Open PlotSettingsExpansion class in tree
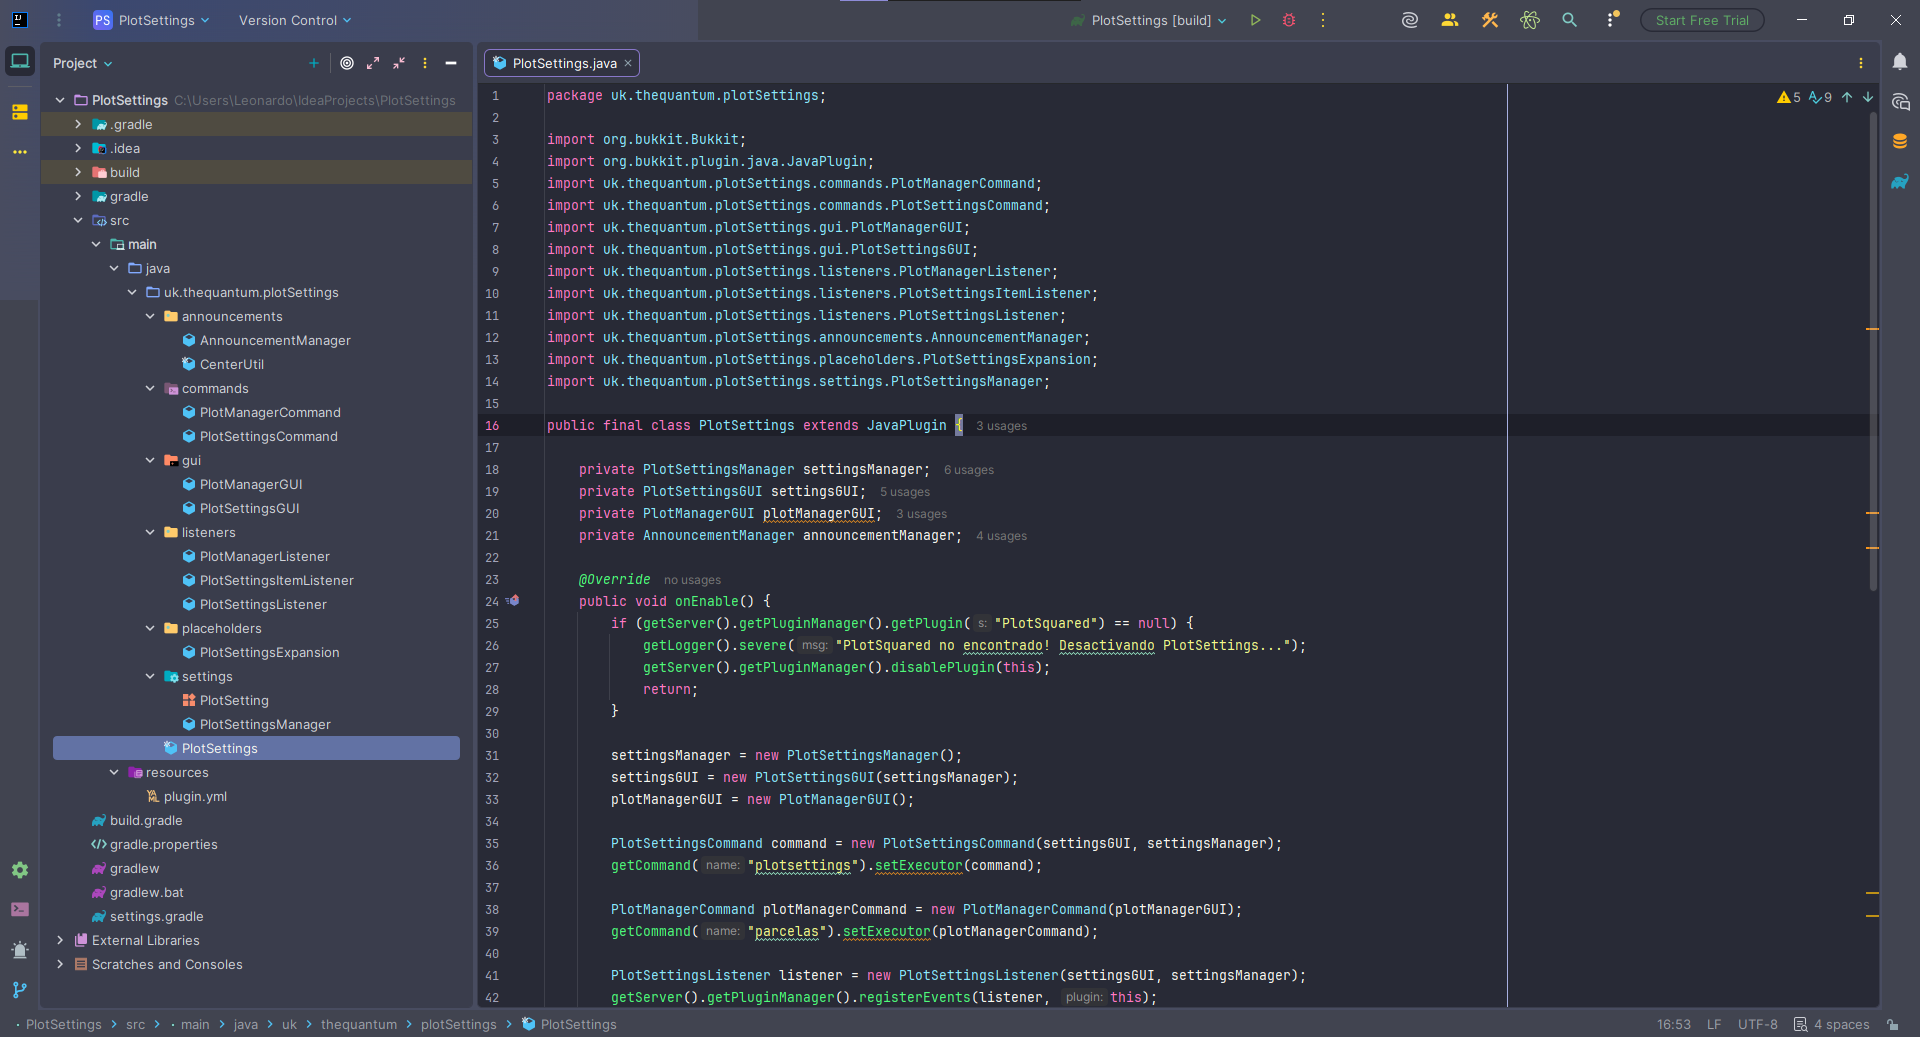 pyautogui.click(x=269, y=652)
